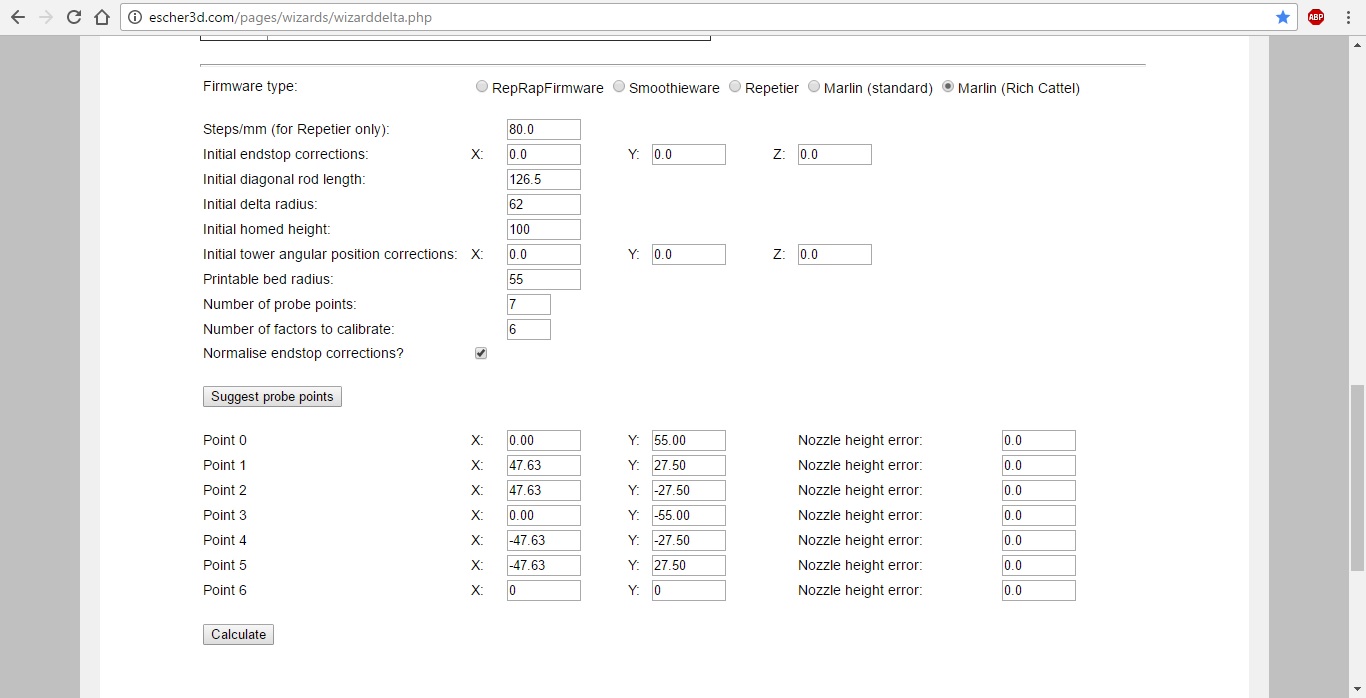1366x698 pixels.
Task: Edit Number of factors to calibrate field
Action: tap(529, 330)
